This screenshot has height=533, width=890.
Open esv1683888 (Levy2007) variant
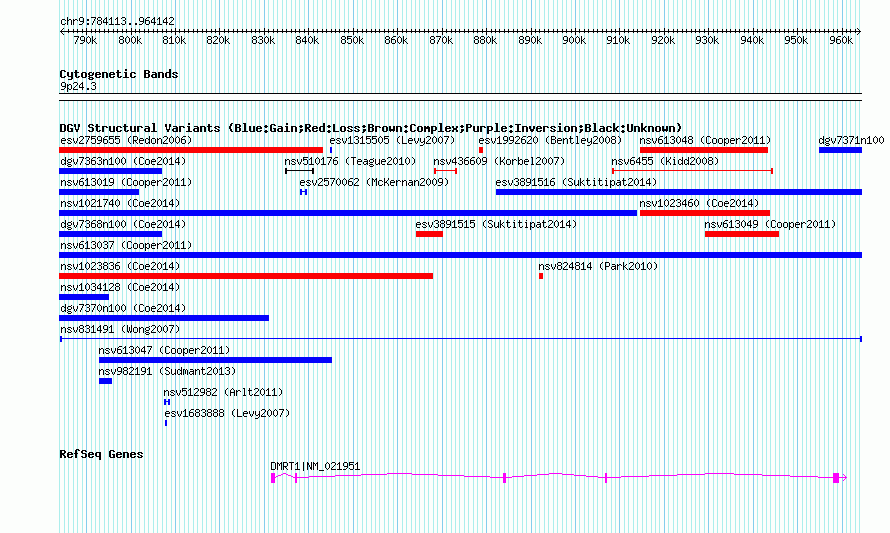coord(227,413)
